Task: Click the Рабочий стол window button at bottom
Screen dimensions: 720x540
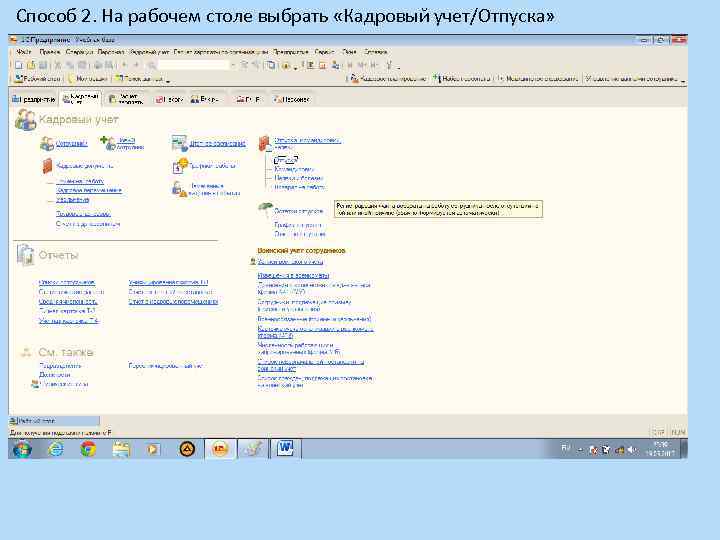Action: click(54, 421)
